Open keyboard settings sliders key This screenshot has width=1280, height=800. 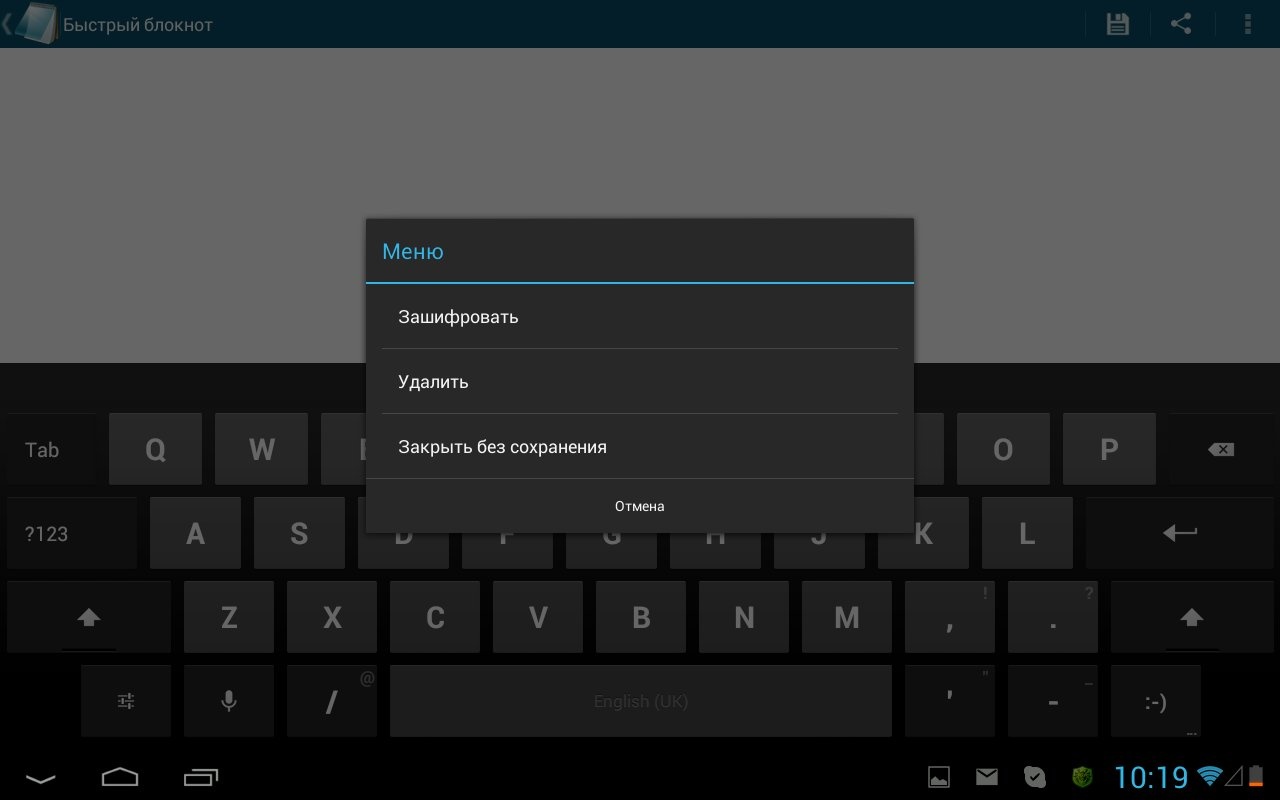click(x=126, y=701)
